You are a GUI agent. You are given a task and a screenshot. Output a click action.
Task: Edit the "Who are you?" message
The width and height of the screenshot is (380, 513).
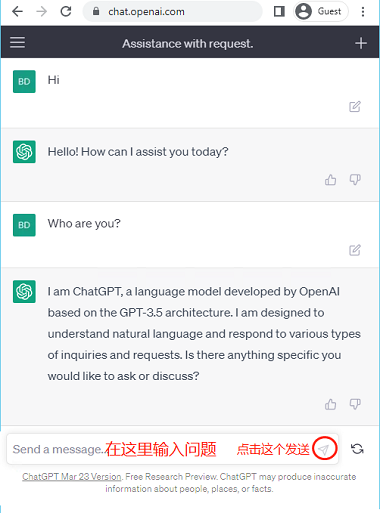pyautogui.click(x=355, y=250)
